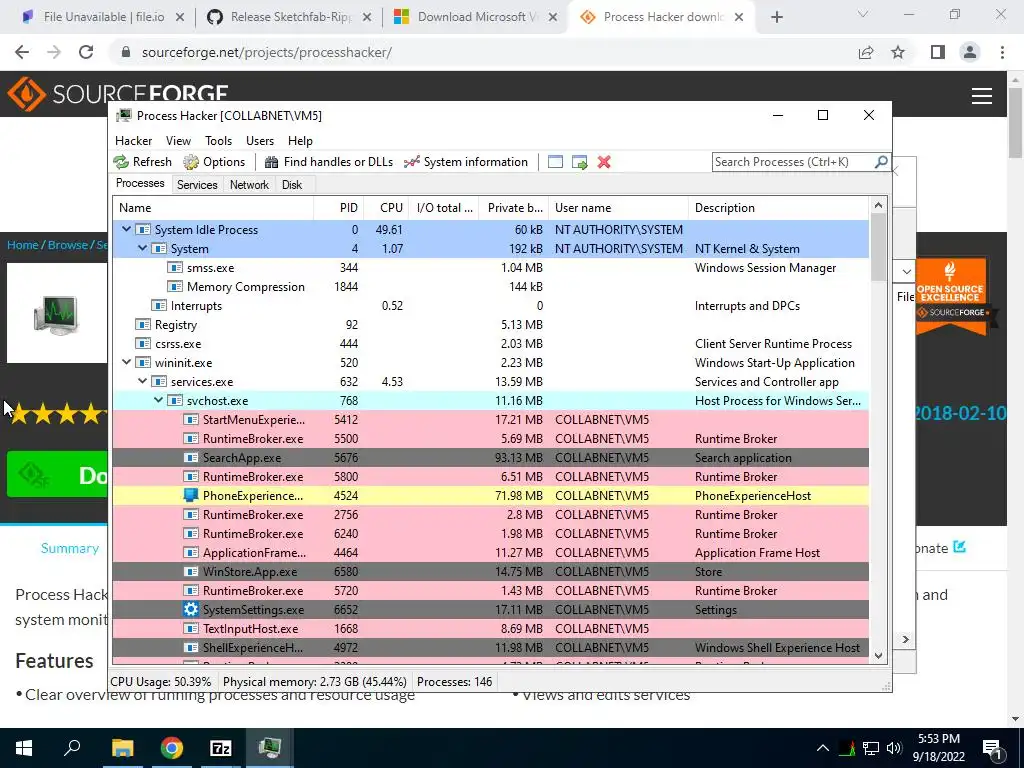The image size is (1024, 768).
Task: Open the View menu
Action: tap(178, 140)
